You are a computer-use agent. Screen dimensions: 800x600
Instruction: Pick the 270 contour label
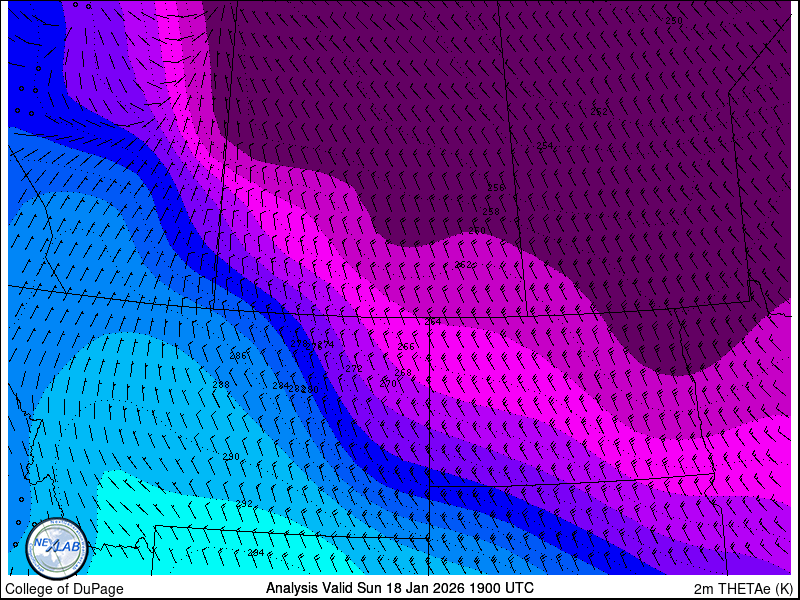(x=388, y=384)
